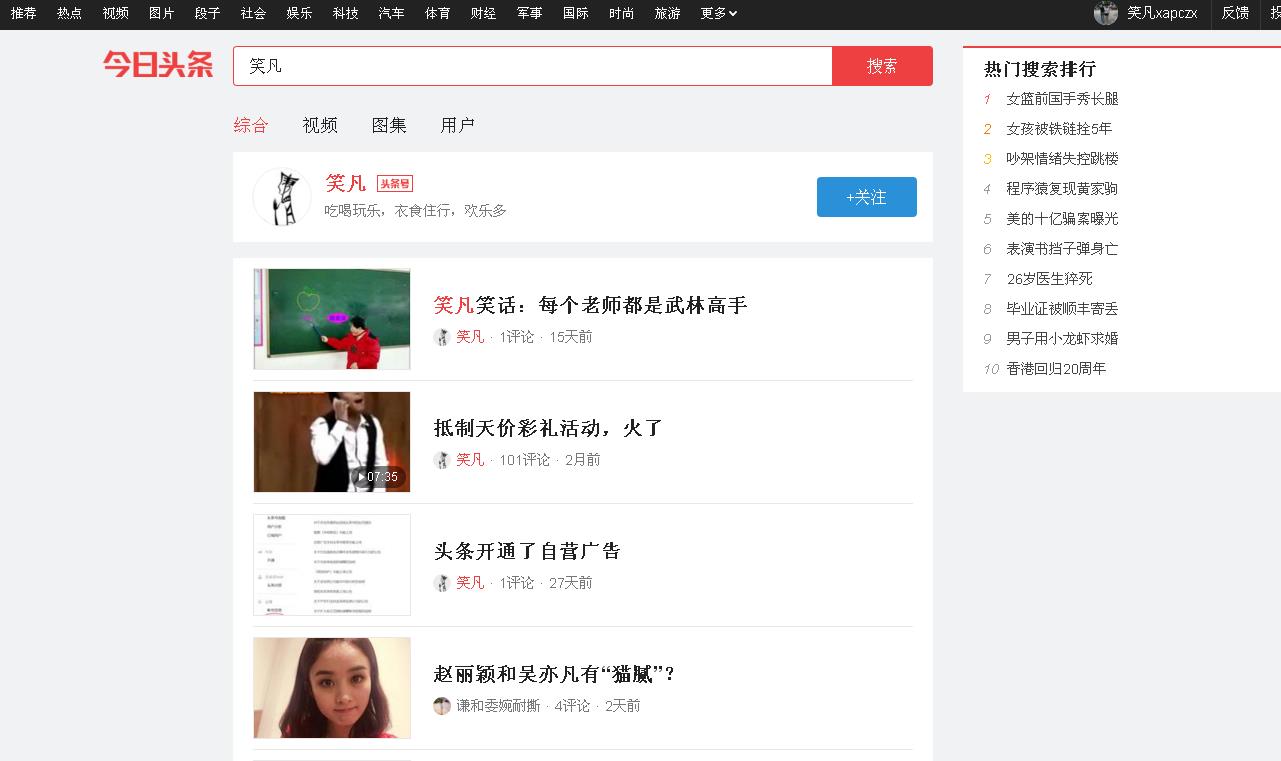Open article 头条开通了自营广告

point(527,551)
